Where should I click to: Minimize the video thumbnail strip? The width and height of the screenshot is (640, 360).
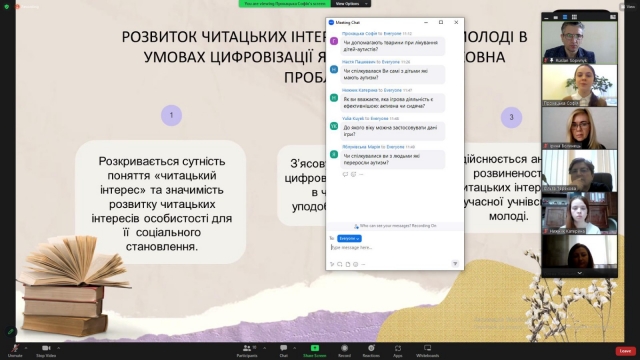coord(546,17)
